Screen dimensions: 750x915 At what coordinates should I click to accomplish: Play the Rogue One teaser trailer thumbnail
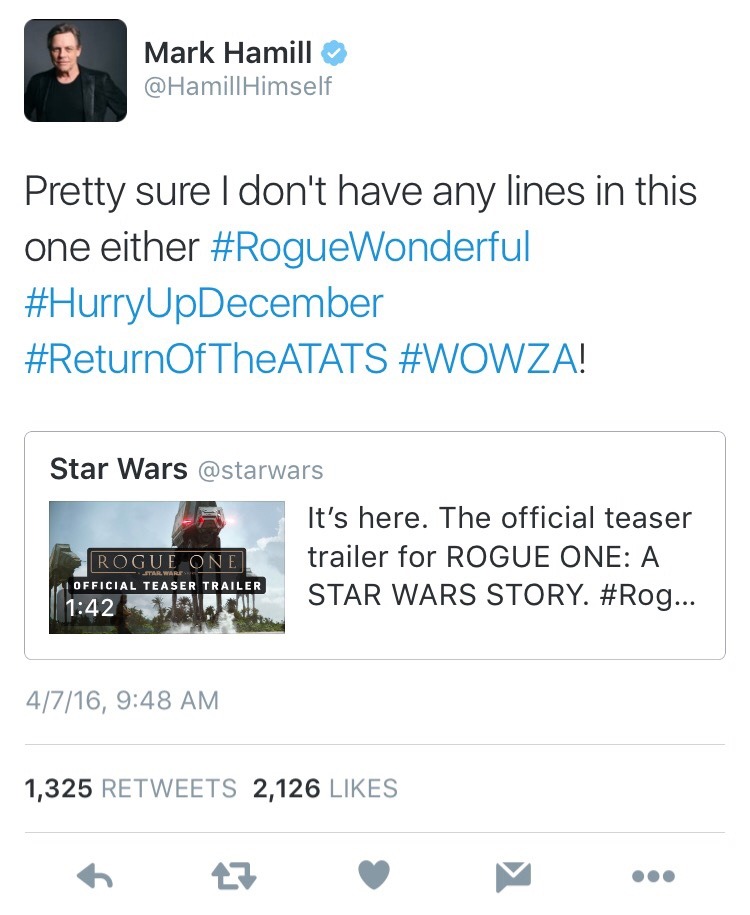pyautogui.click(x=167, y=567)
